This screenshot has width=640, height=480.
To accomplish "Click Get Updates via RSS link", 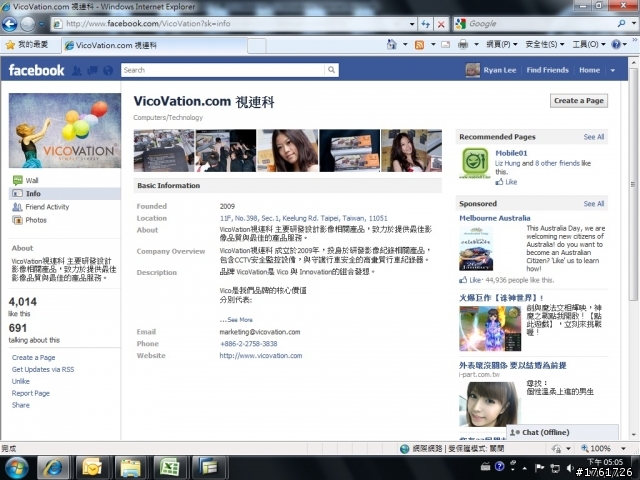I will [x=43, y=369].
